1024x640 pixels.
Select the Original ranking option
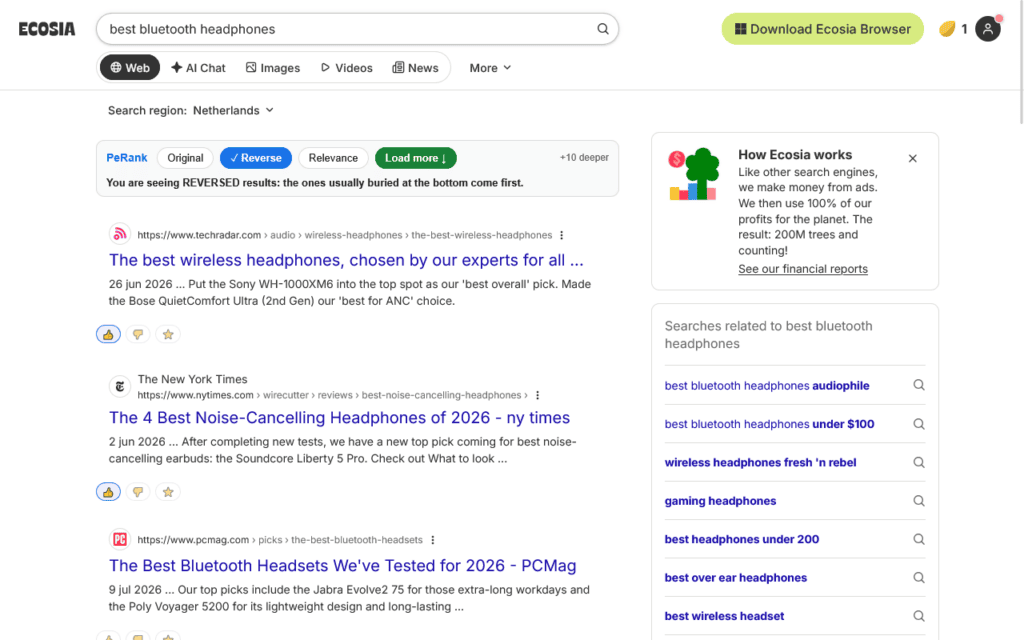click(185, 158)
